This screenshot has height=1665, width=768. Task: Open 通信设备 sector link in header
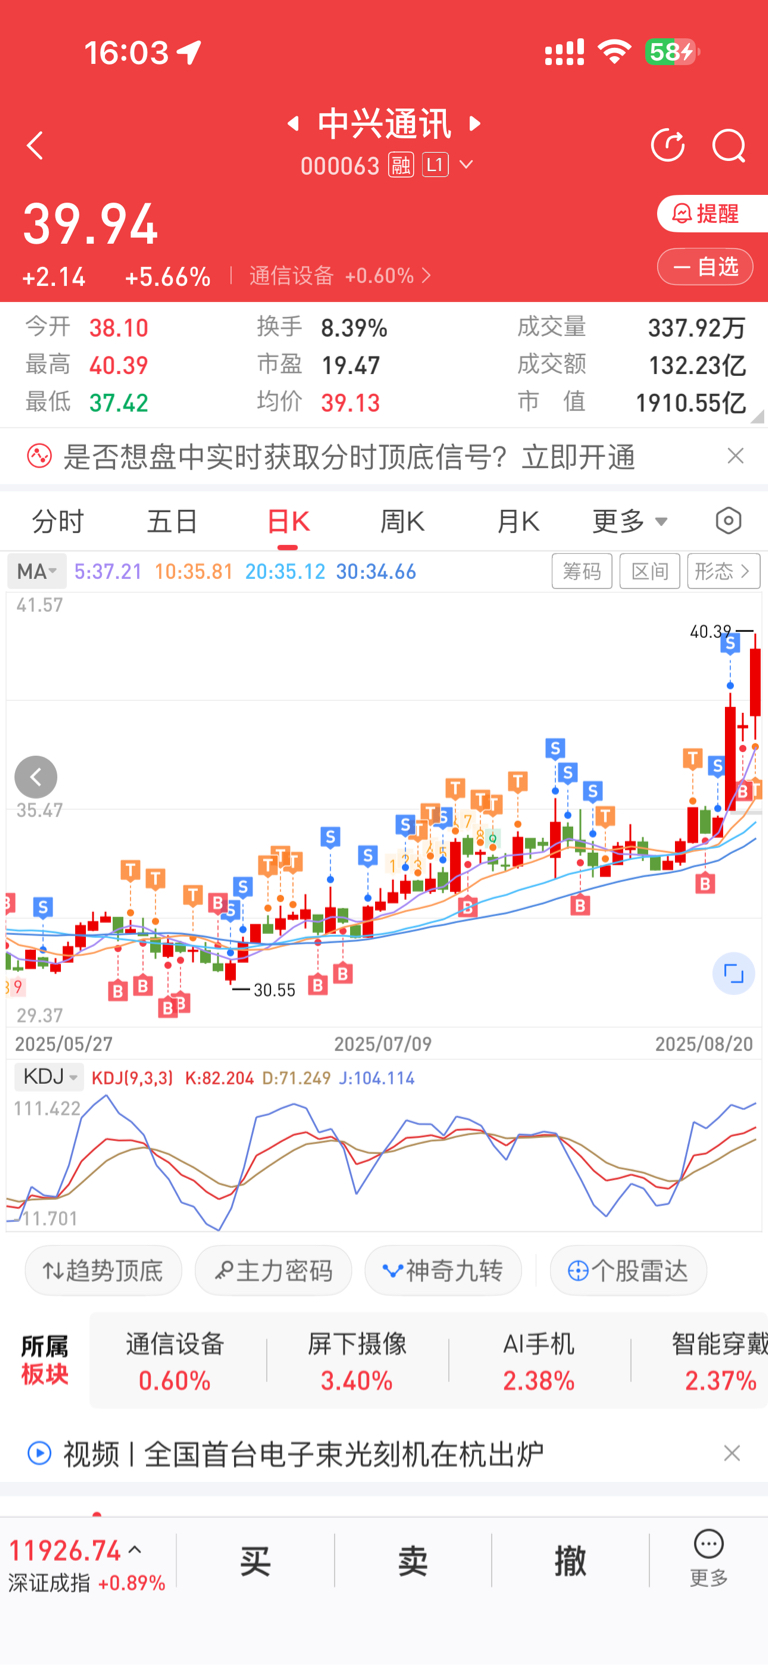click(x=340, y=276)
